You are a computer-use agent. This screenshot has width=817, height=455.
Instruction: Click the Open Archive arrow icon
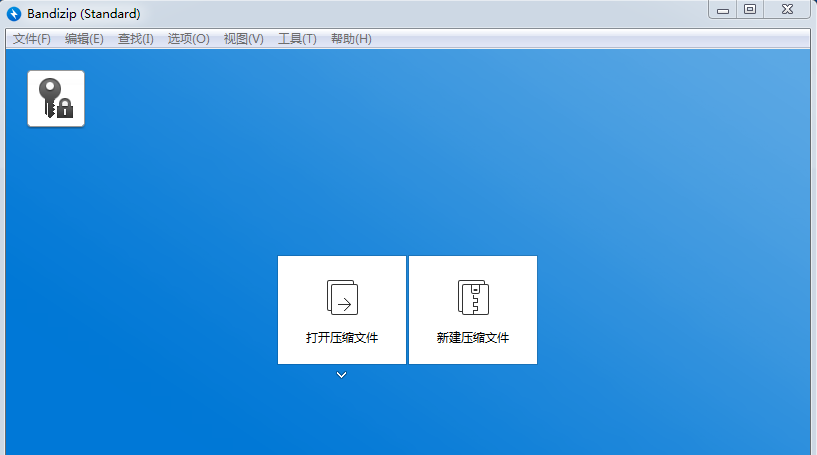pos(342,297)
